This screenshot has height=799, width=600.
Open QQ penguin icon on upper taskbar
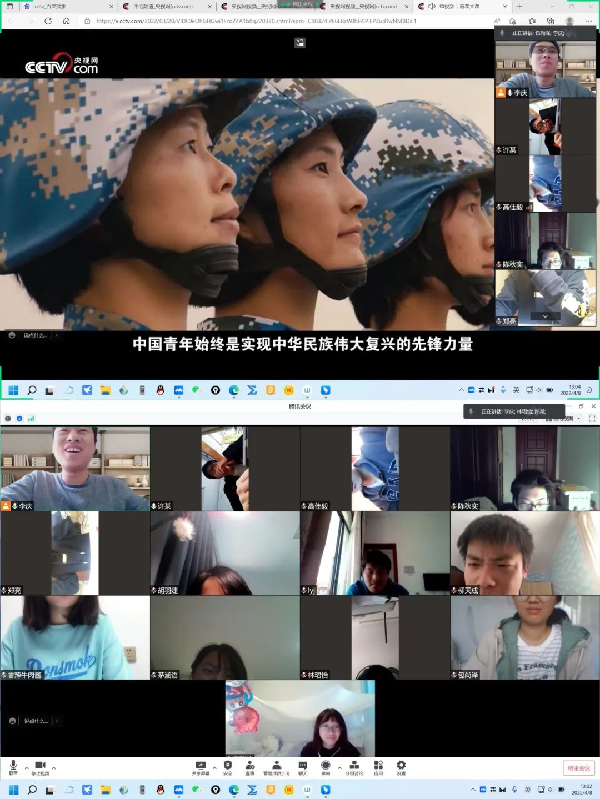click(161, 390)
